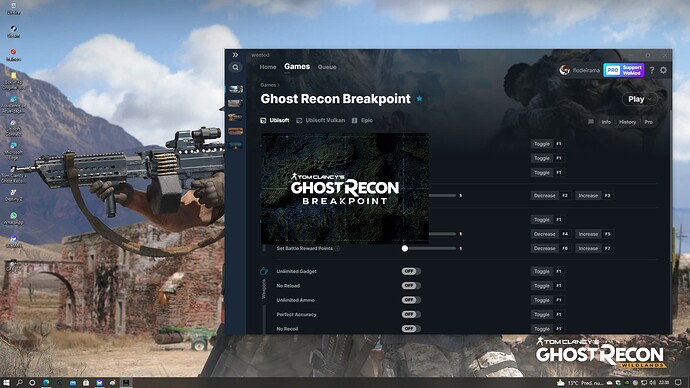Click the Decrease button with F2 hotkey
The image size is (690, 388).
pyautogui.click(x=544, y=195)
